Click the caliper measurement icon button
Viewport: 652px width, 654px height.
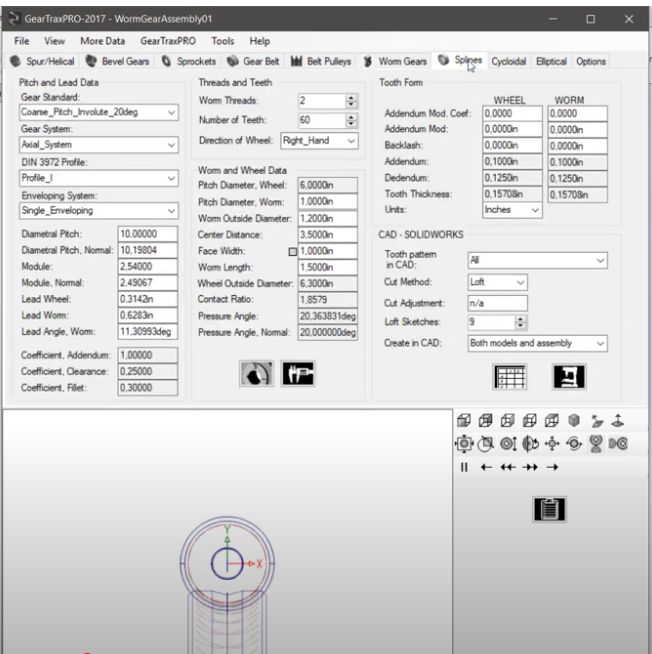click(298, 373)
